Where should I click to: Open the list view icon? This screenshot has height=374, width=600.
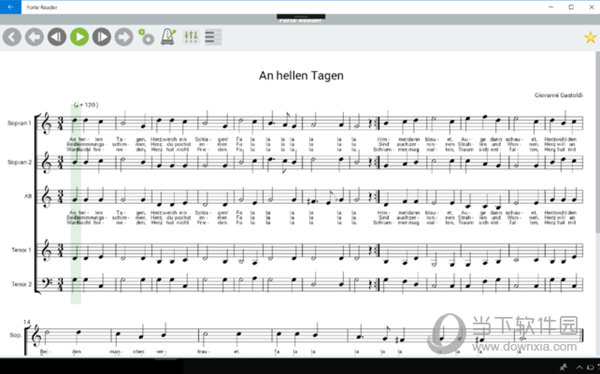click(x=213, y=37)
